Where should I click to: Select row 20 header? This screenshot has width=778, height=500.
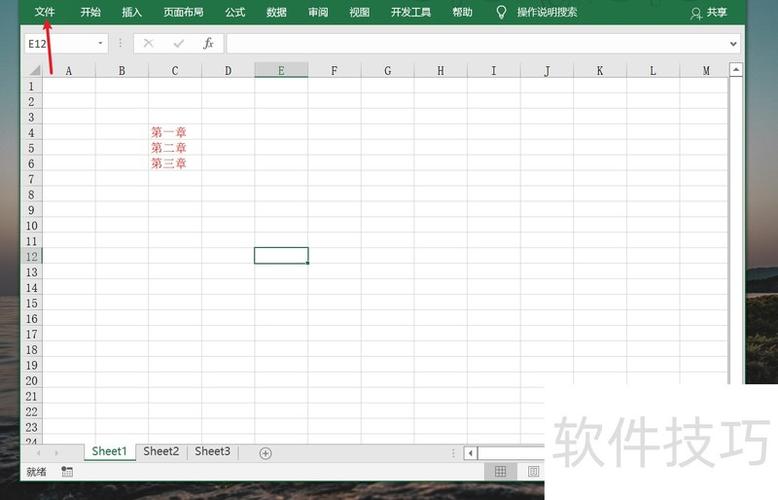click(x=32, y=381)
